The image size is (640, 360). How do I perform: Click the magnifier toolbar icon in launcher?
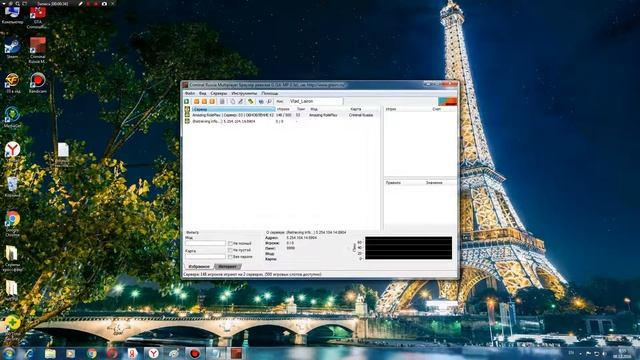[x=269, y=101]
